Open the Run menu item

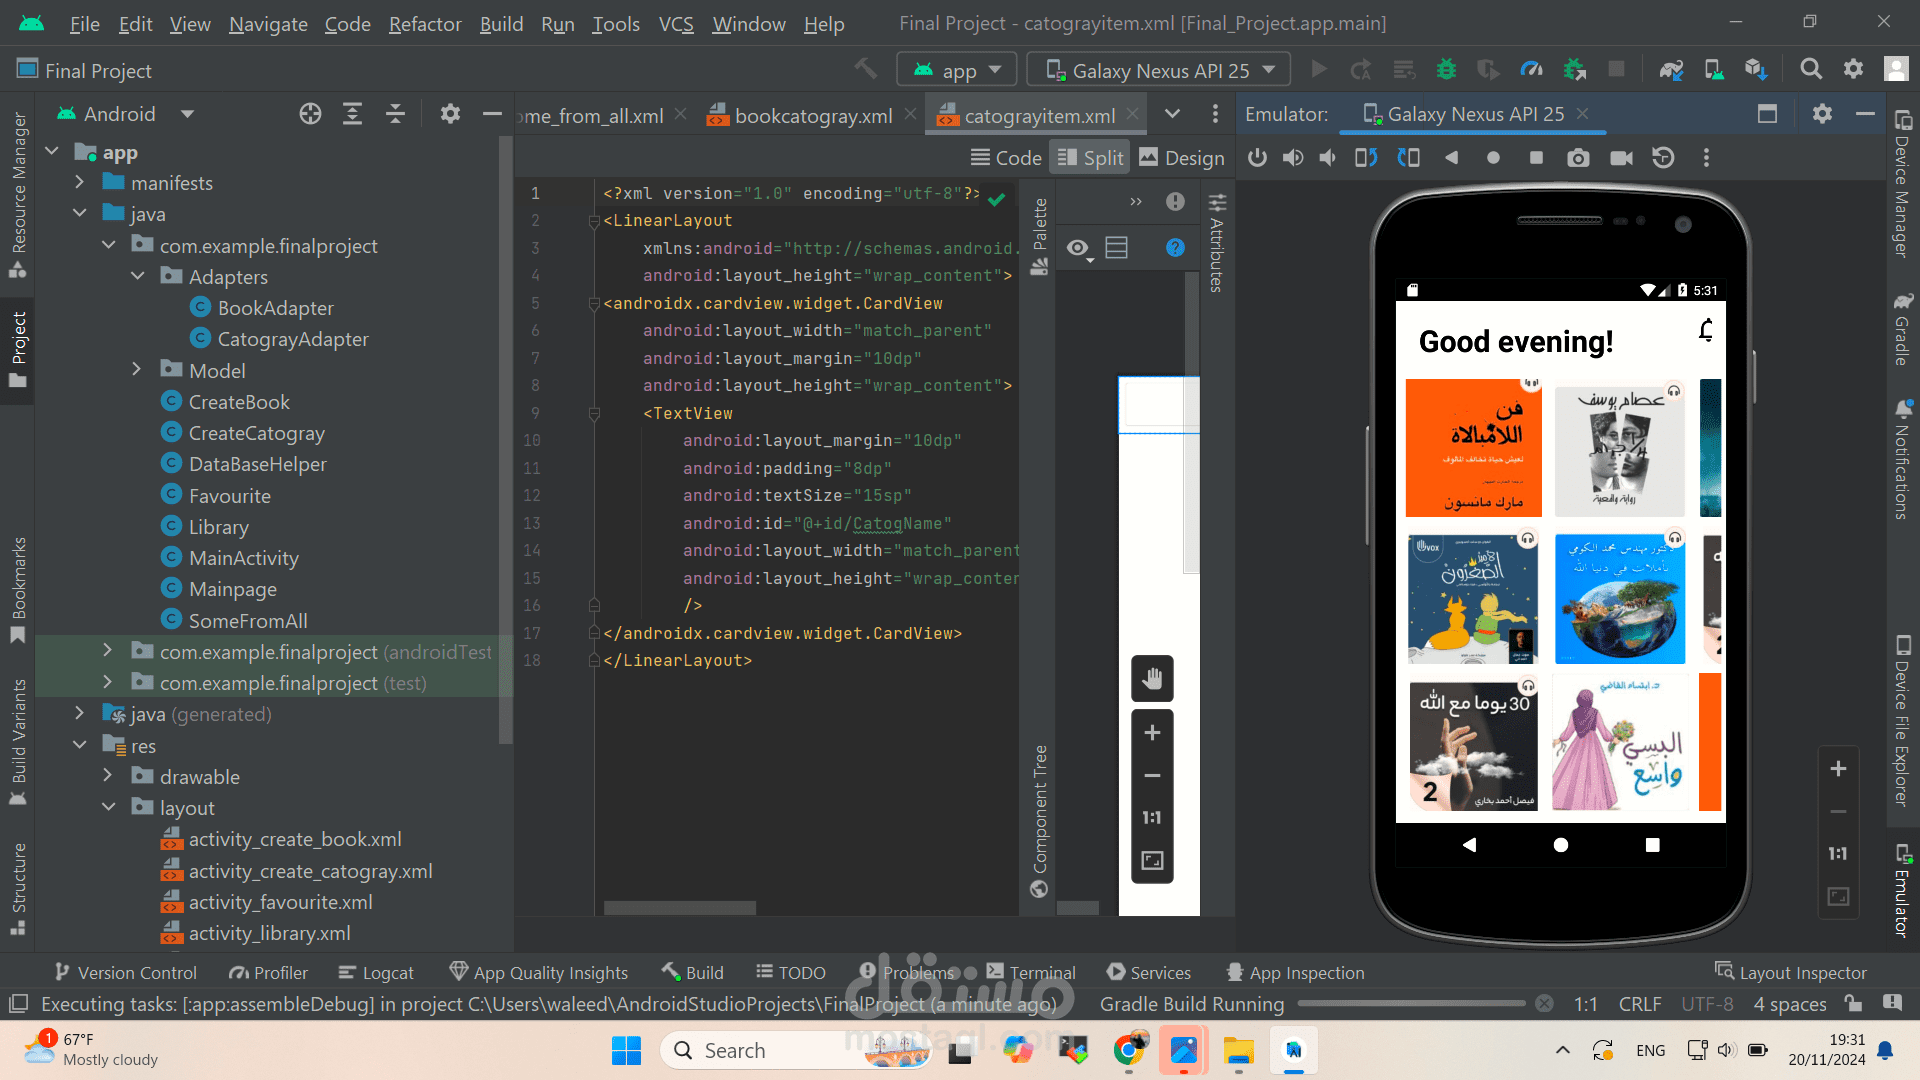click(558, 24)
